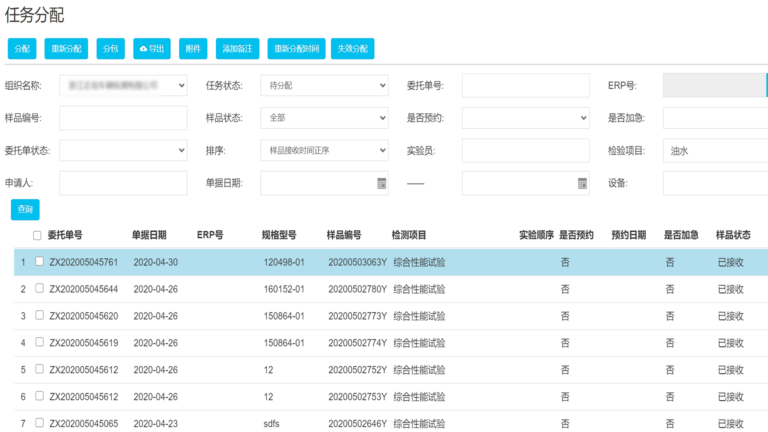This screenshot has height=432, width=768.
Task: Click the 规格型号 column header
Action: (279, 236)
